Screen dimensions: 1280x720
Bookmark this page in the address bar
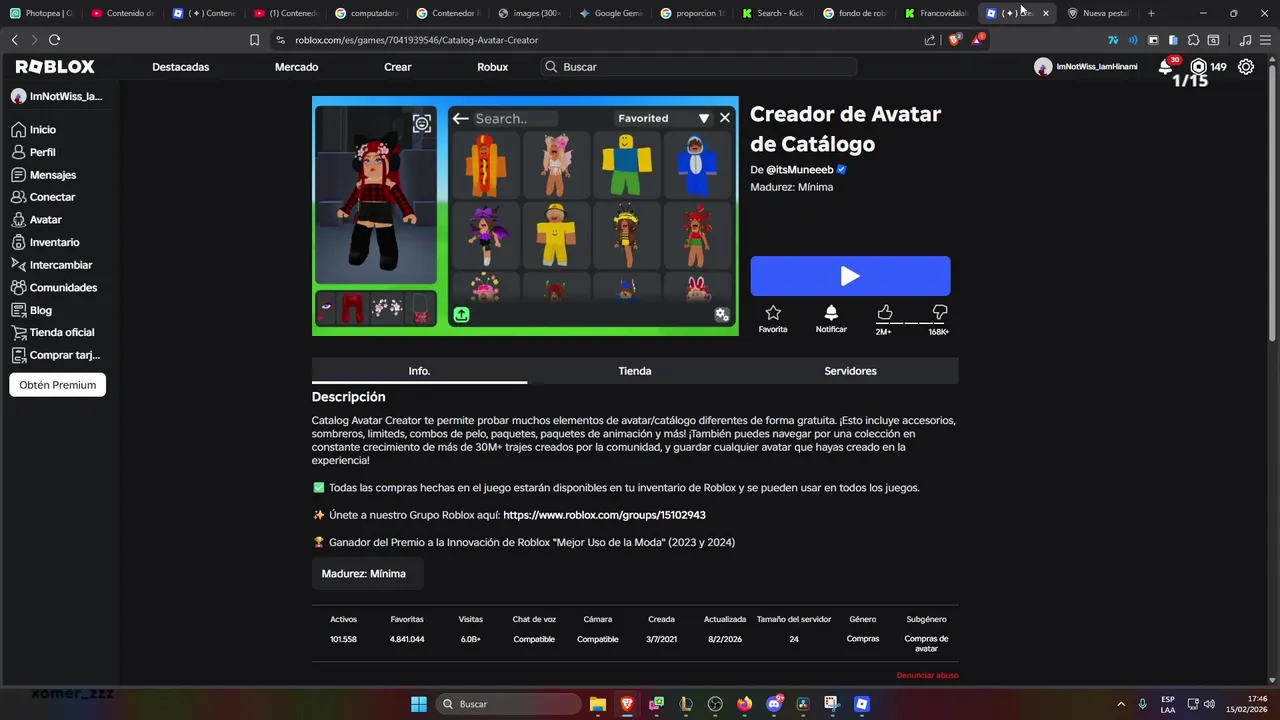[x=254, y=40]
